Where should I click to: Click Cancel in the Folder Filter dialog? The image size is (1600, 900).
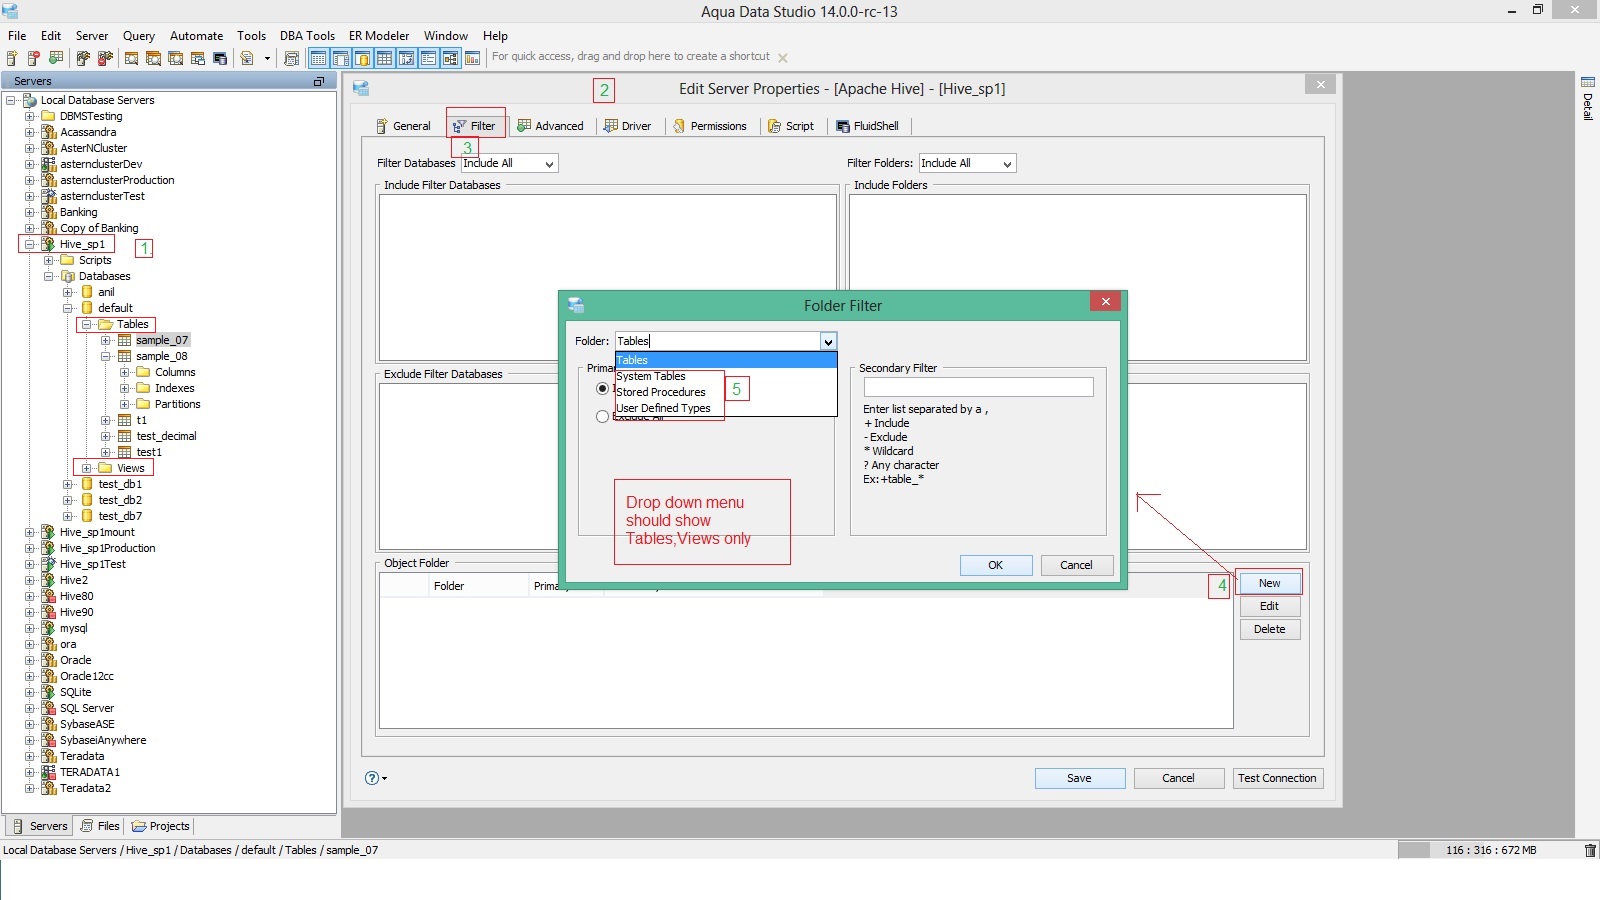tap(1077, 565)
